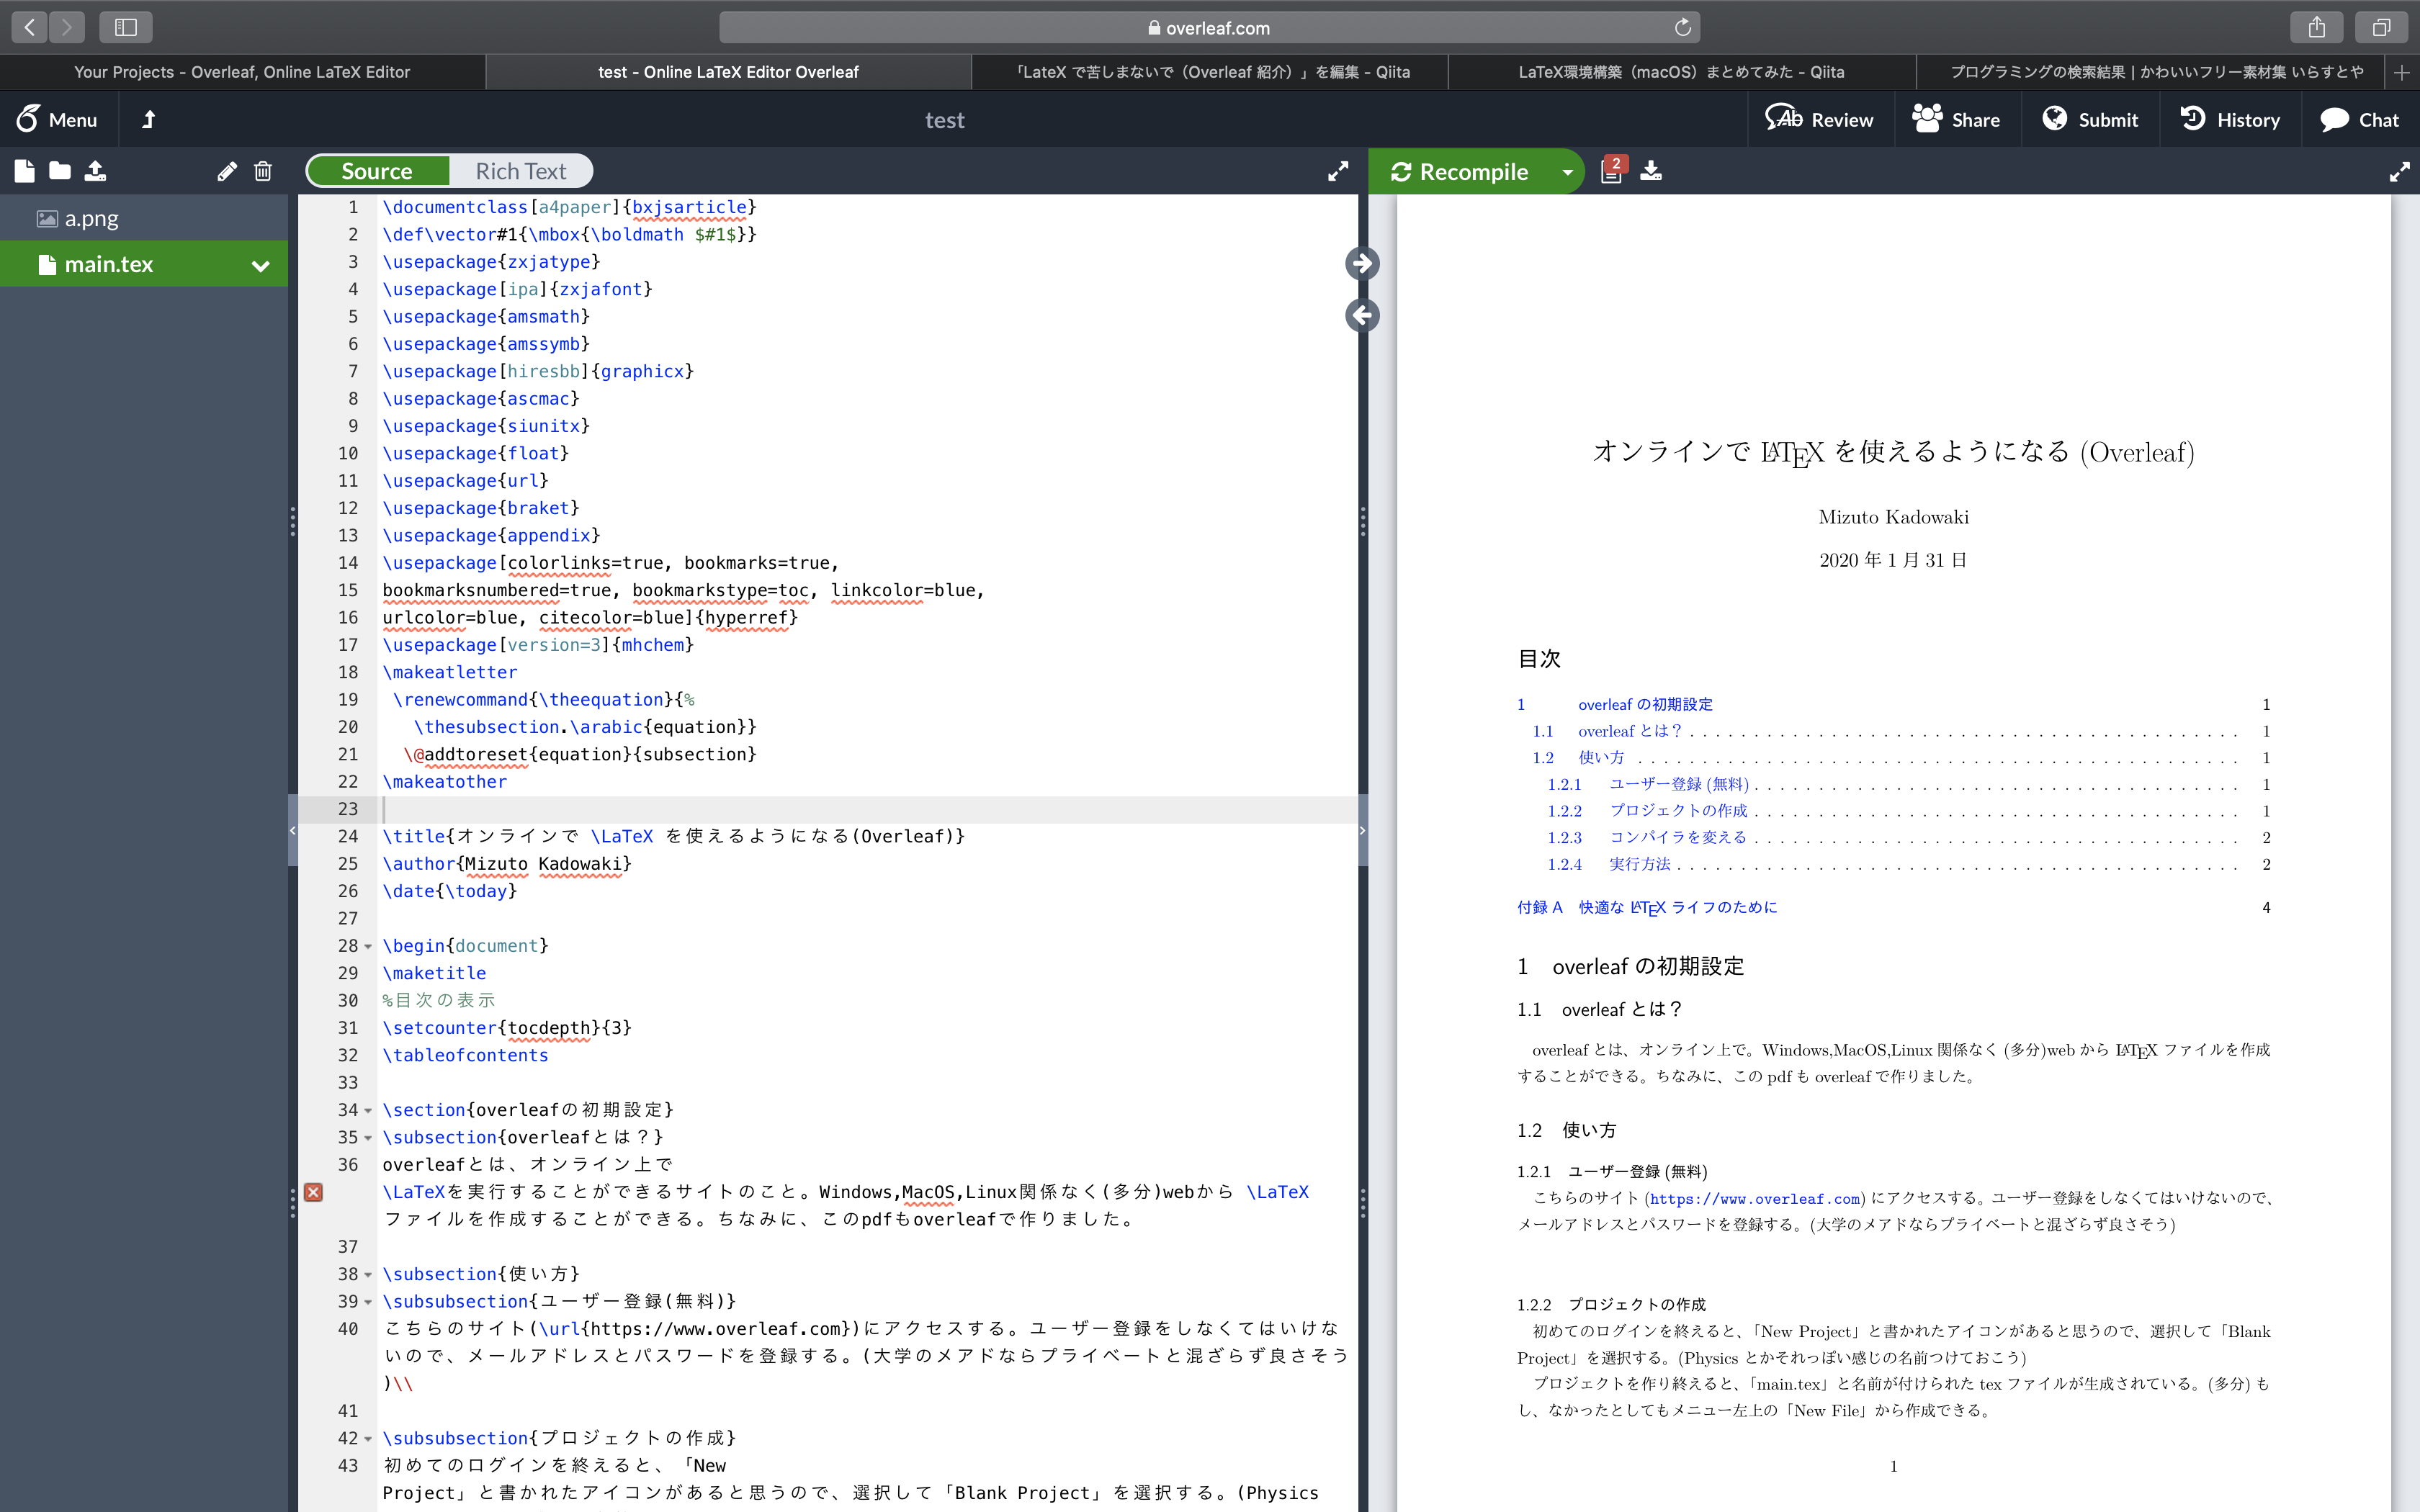Collapse the fold at line 34 section
The height and width of the screenshot is (1512, 2420).
coord(368,1111)
